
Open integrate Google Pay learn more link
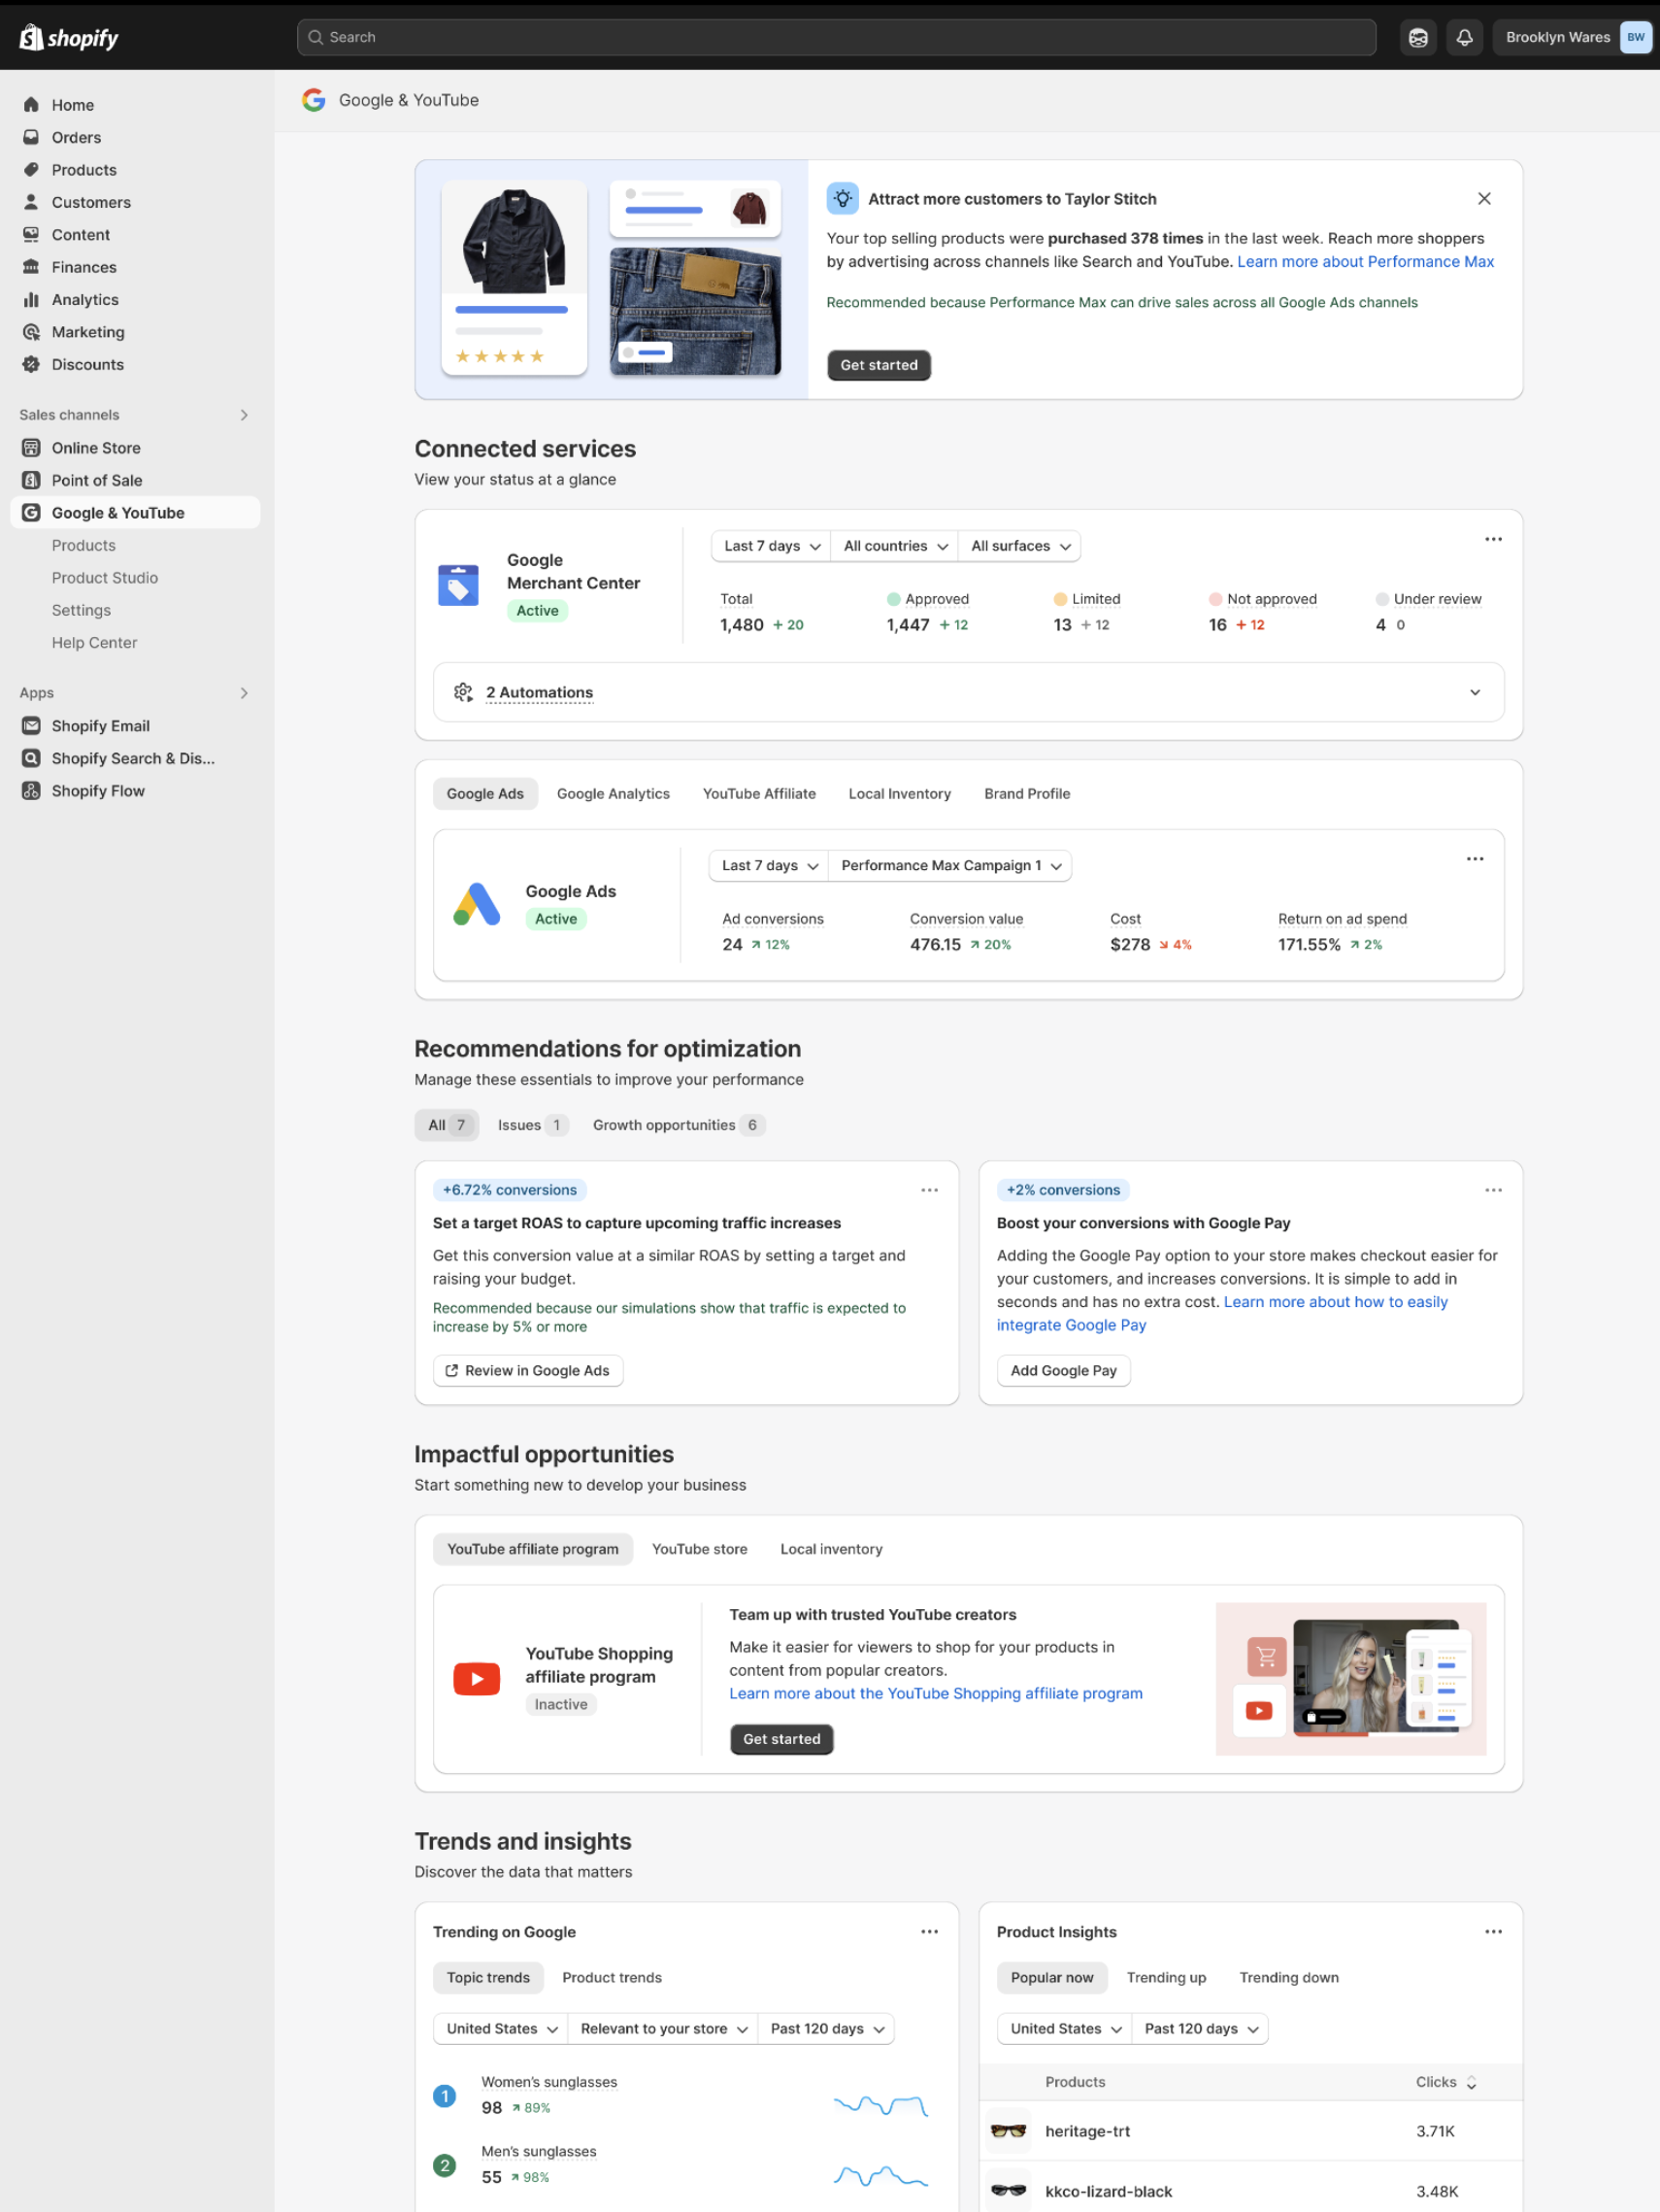click(1222, 1314)
